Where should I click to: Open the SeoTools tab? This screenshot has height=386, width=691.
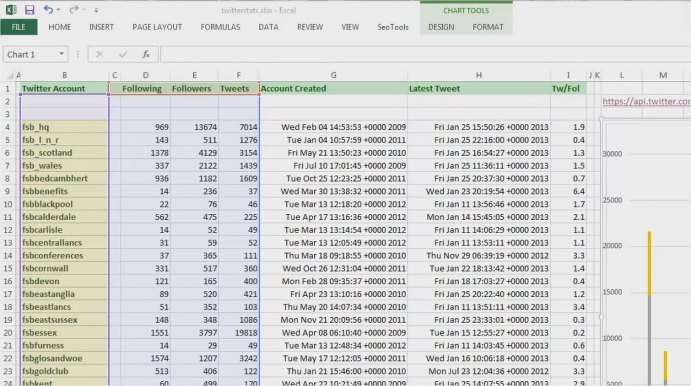[393, 27]
